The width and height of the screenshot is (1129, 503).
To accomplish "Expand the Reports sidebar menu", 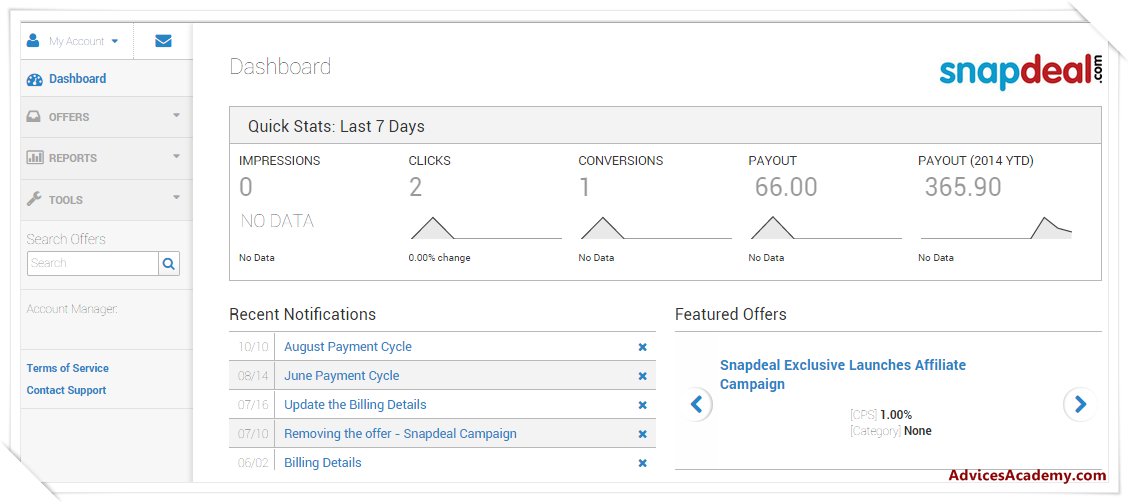I will (105, 158).
